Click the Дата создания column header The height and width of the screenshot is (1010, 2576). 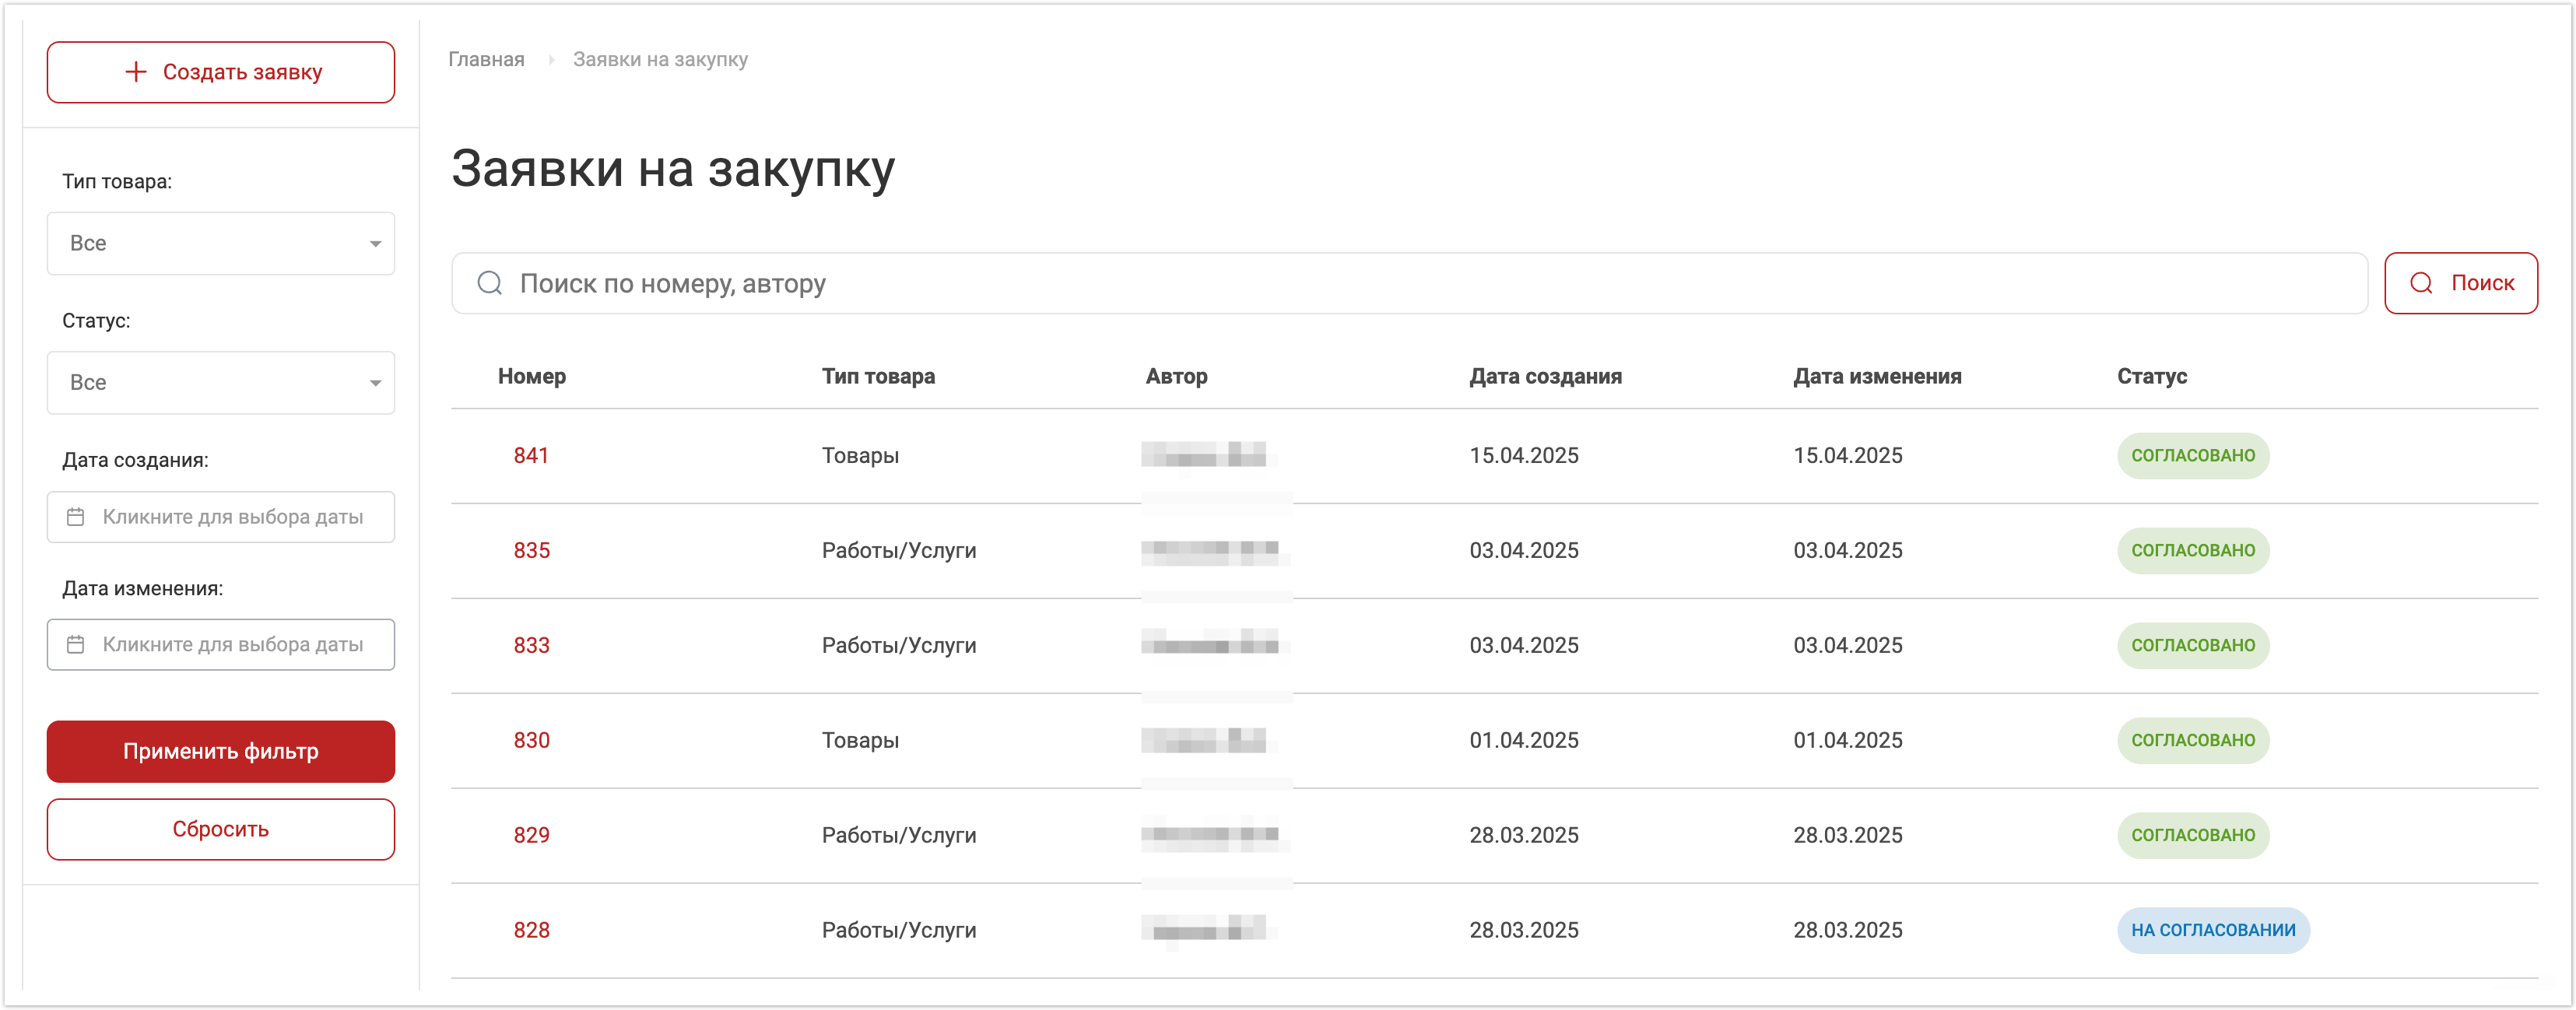tap(1545, 377)
